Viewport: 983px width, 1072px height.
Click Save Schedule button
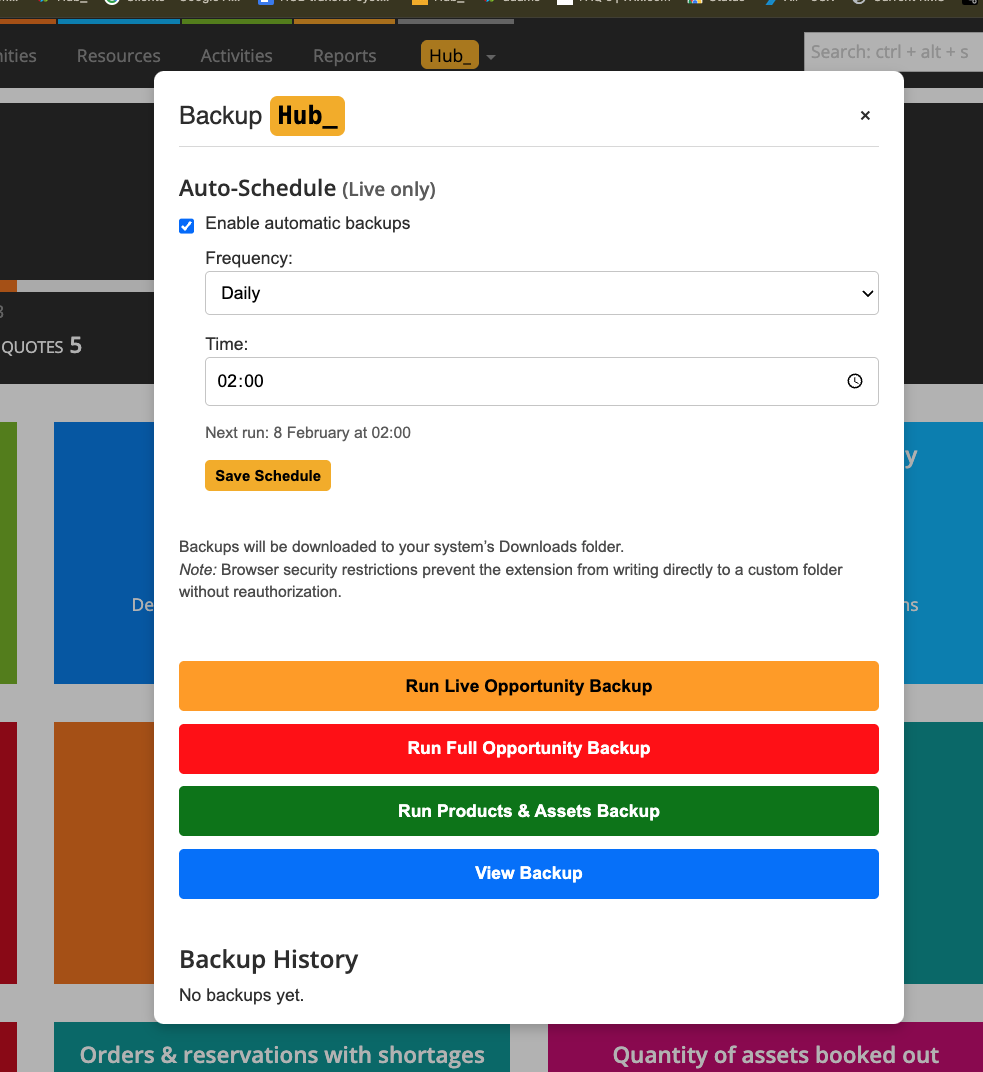click(x=268, y=476)
